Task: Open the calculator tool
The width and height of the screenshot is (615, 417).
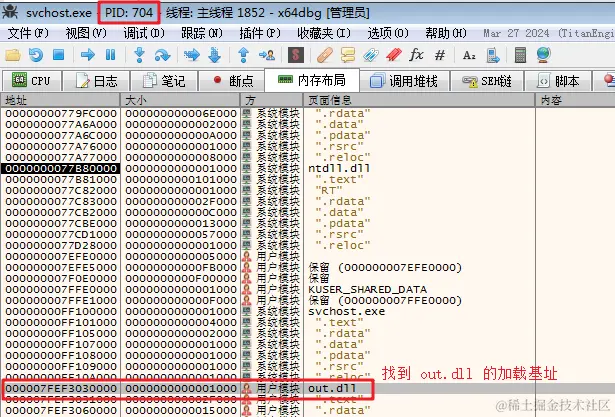Action: point(520,55)
